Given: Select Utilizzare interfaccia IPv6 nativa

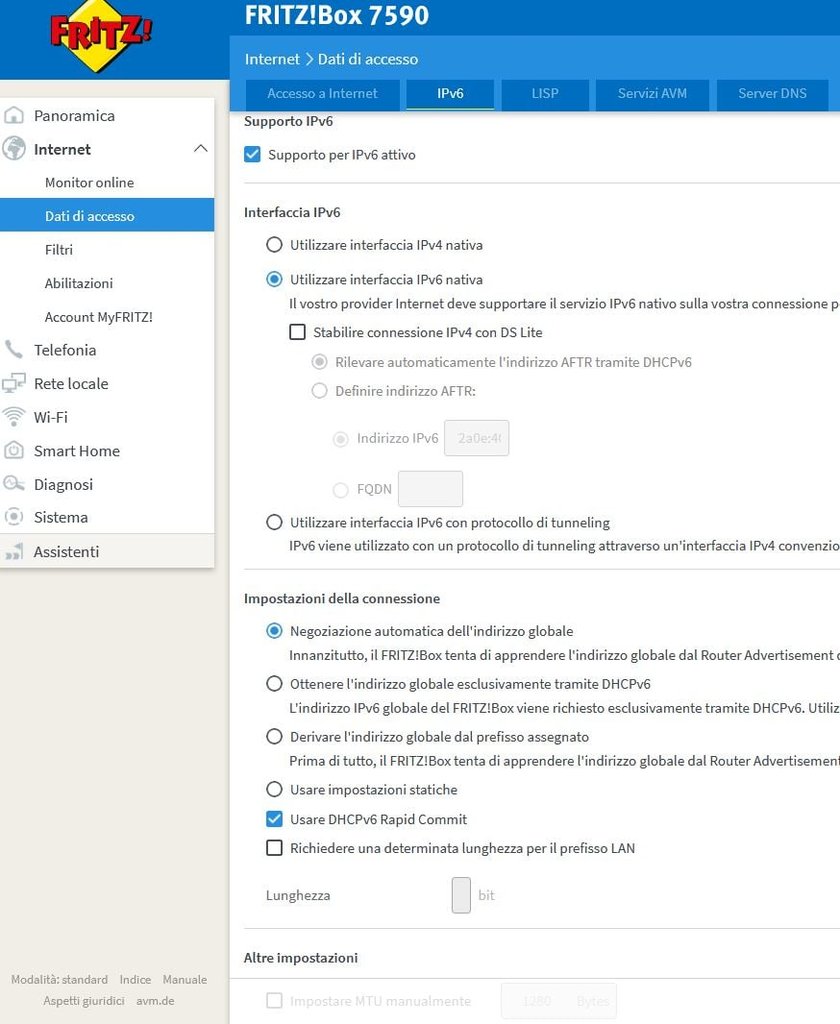Looking at the screenshot, I should [274, 280].
